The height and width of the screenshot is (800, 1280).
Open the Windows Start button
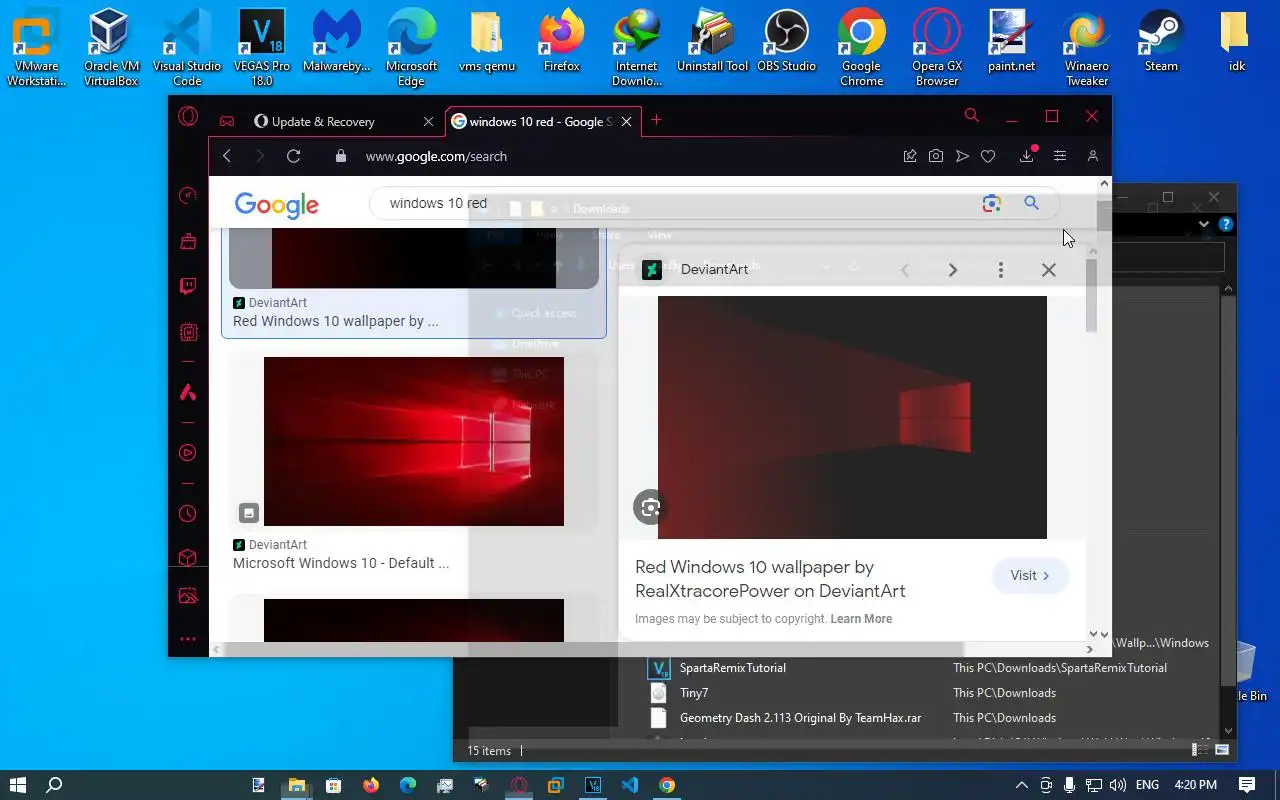pyautogui.click(x=17, y=785)
